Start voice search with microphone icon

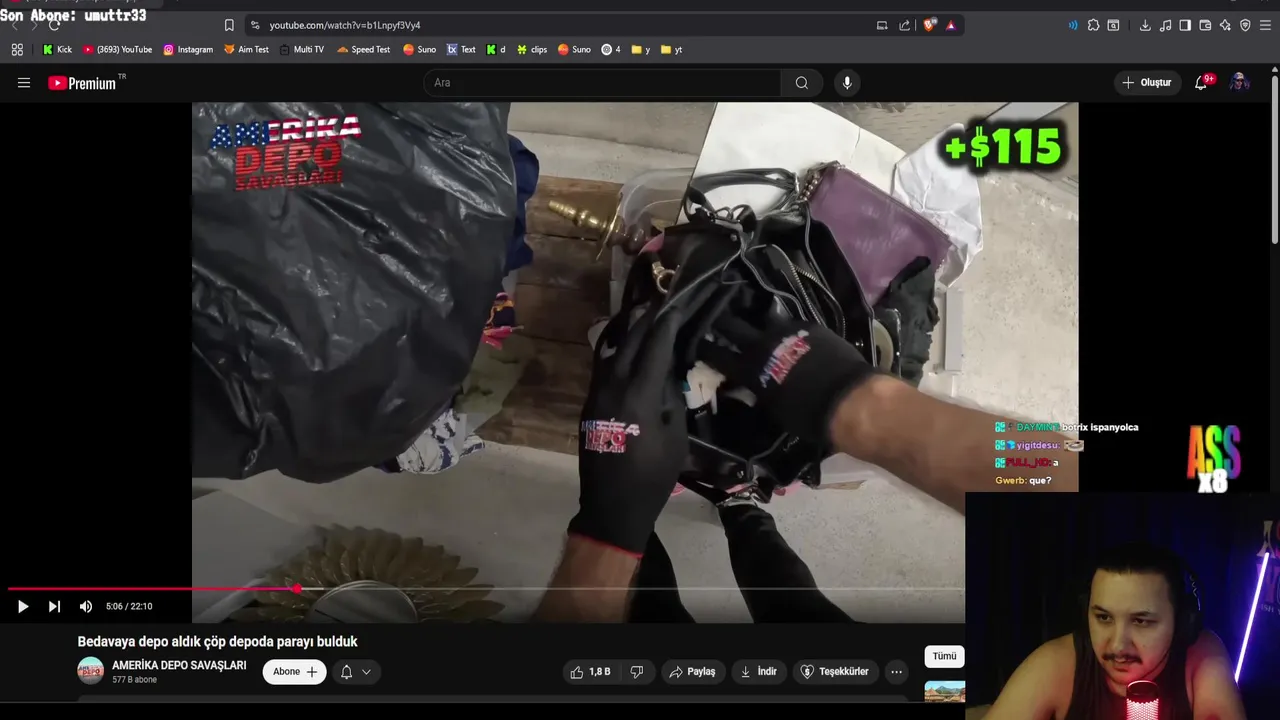coord(847,83)
